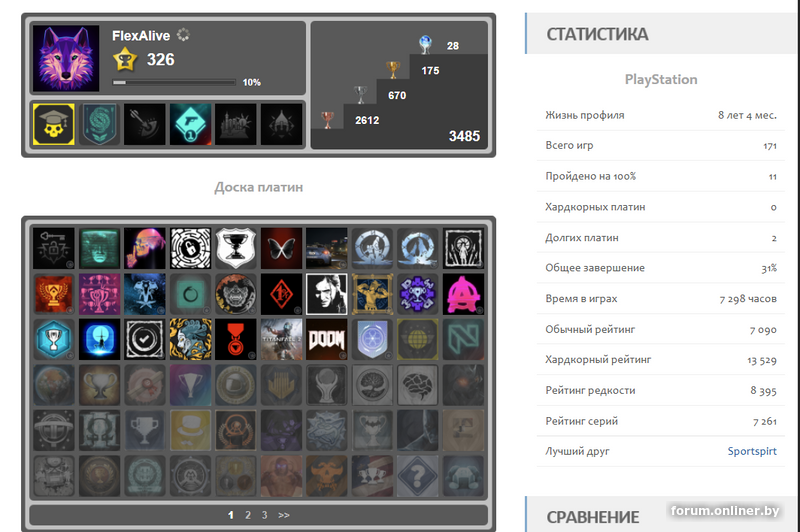
Task: Click the platinum trophy count icon
Action: [x=425, y=44]
